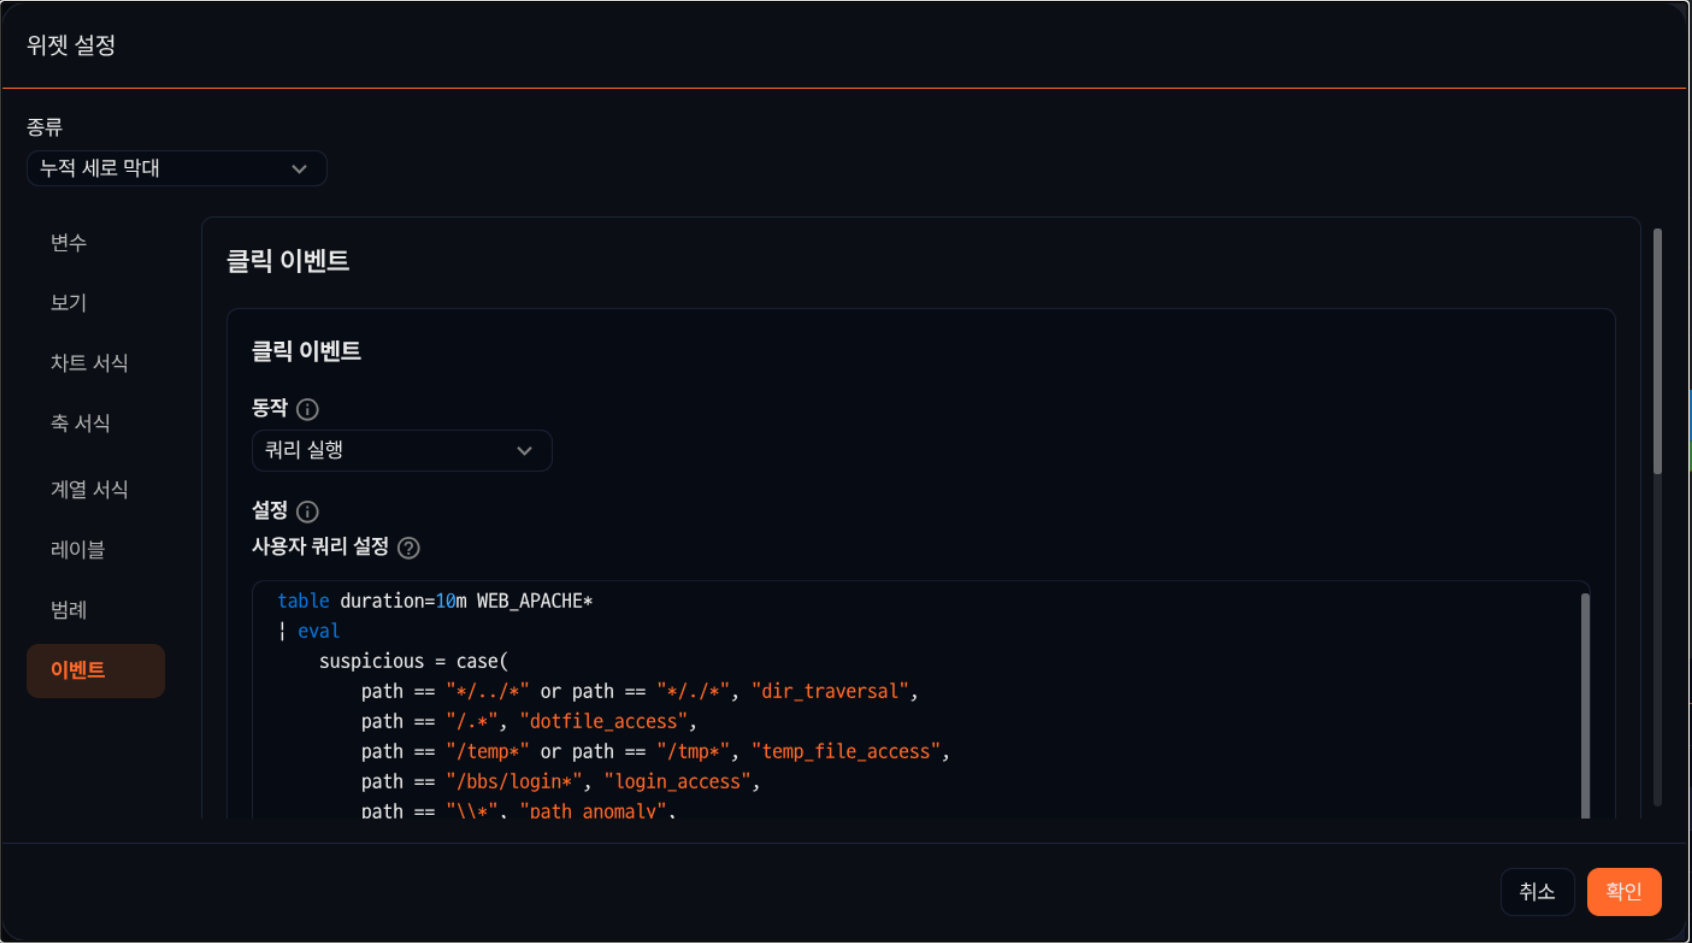Click the code editor's vertical scrollbar
This screenshot has width=1692, height=943.
click(x=1585, y=700)
